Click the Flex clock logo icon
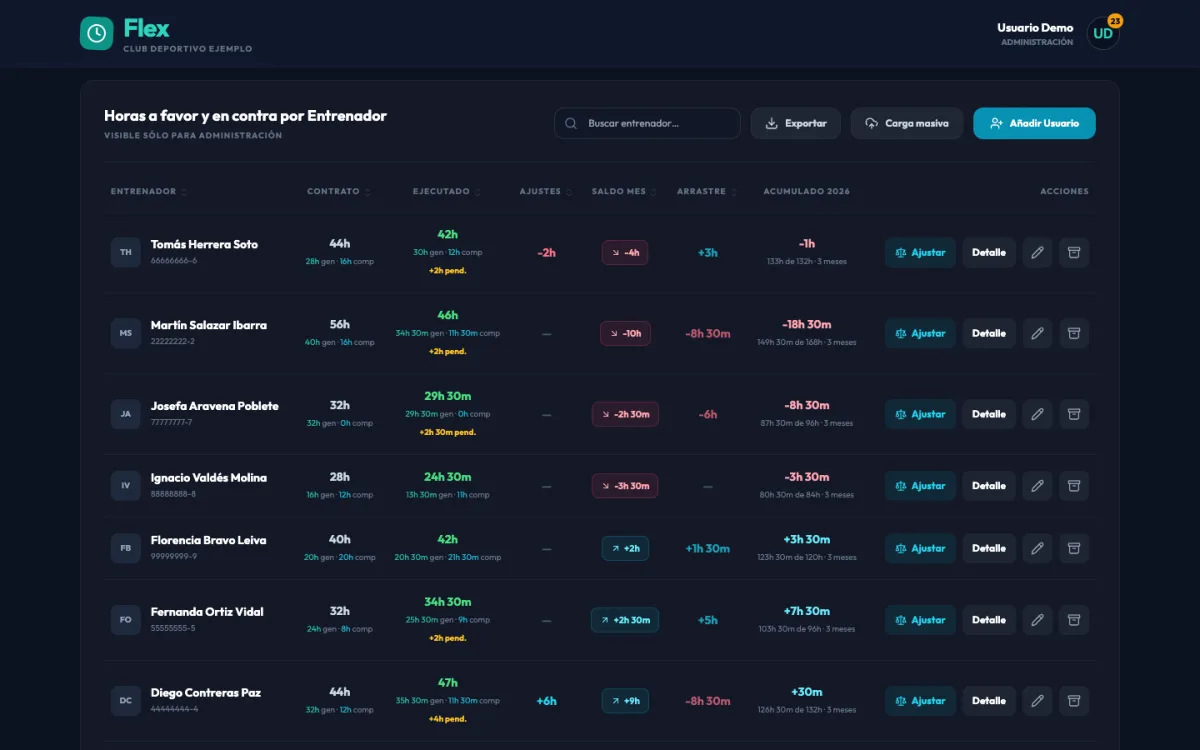The image size is (1200, 750). click(97, 33)
